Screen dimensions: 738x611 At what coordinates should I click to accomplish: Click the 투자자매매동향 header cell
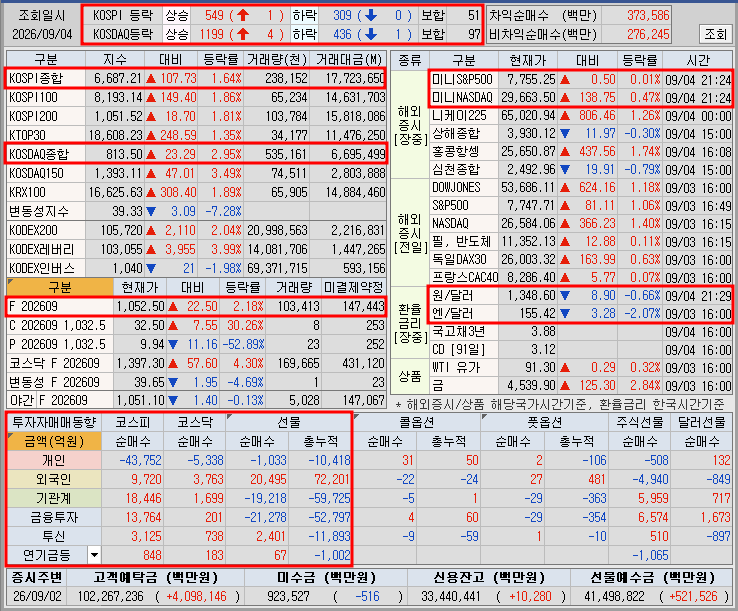point(54,422)
